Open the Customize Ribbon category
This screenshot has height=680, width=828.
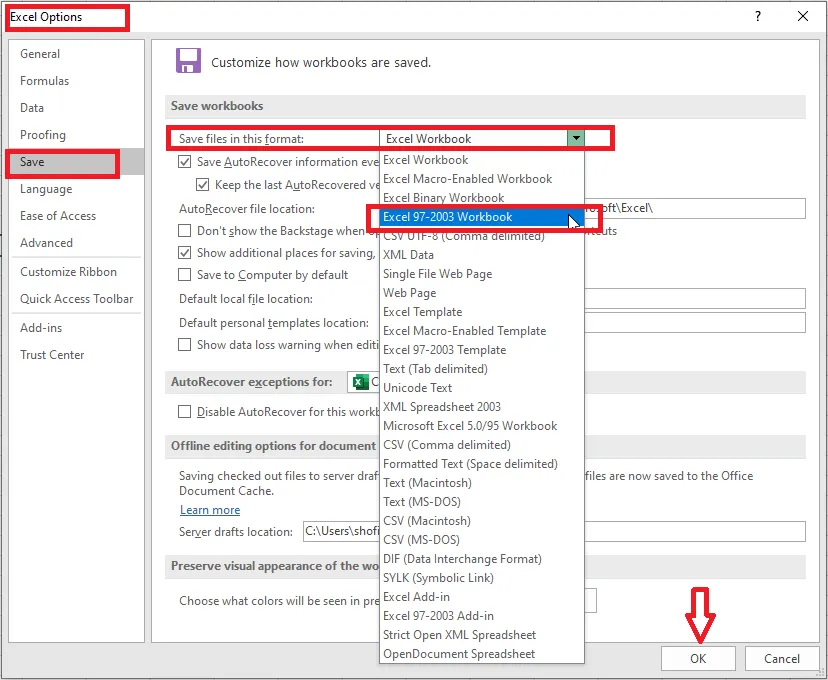(x=76, y=272)
